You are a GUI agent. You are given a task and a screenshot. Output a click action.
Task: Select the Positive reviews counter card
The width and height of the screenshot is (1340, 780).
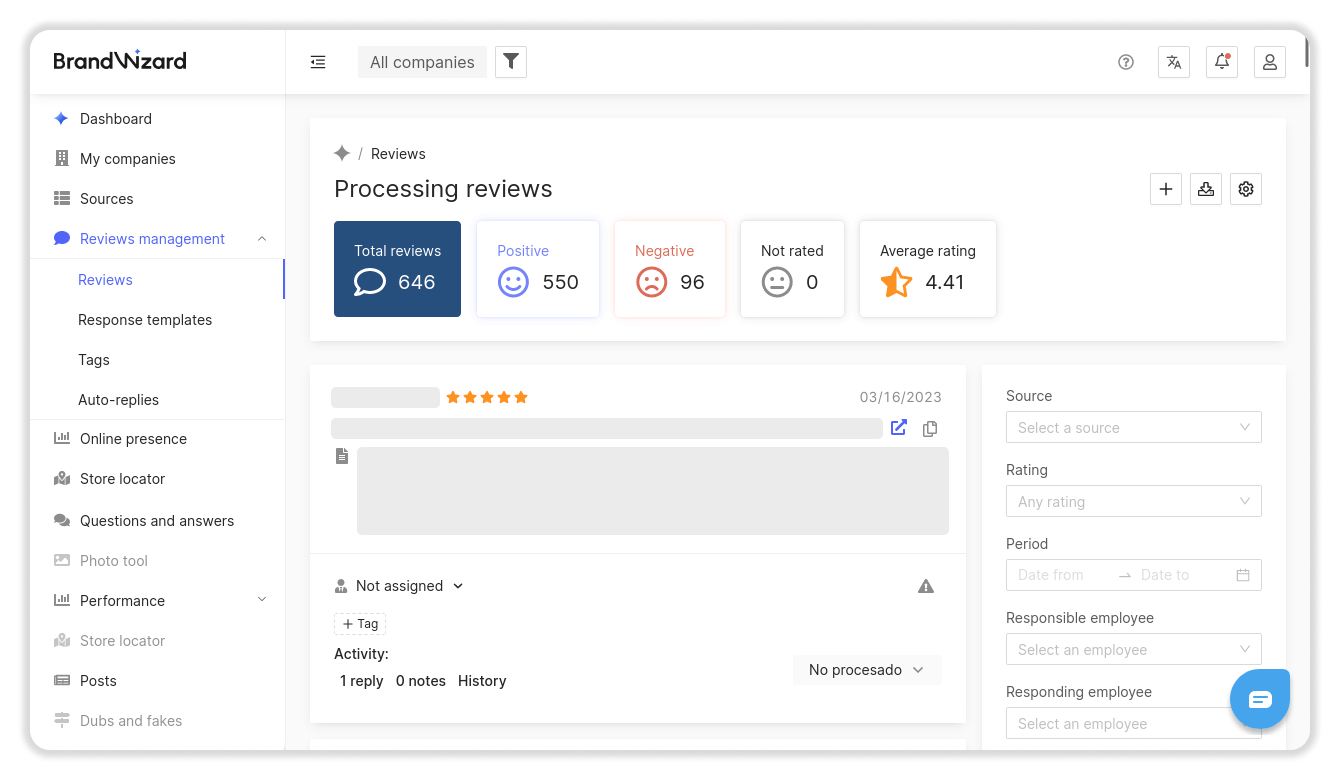click(x=537, y=268)
